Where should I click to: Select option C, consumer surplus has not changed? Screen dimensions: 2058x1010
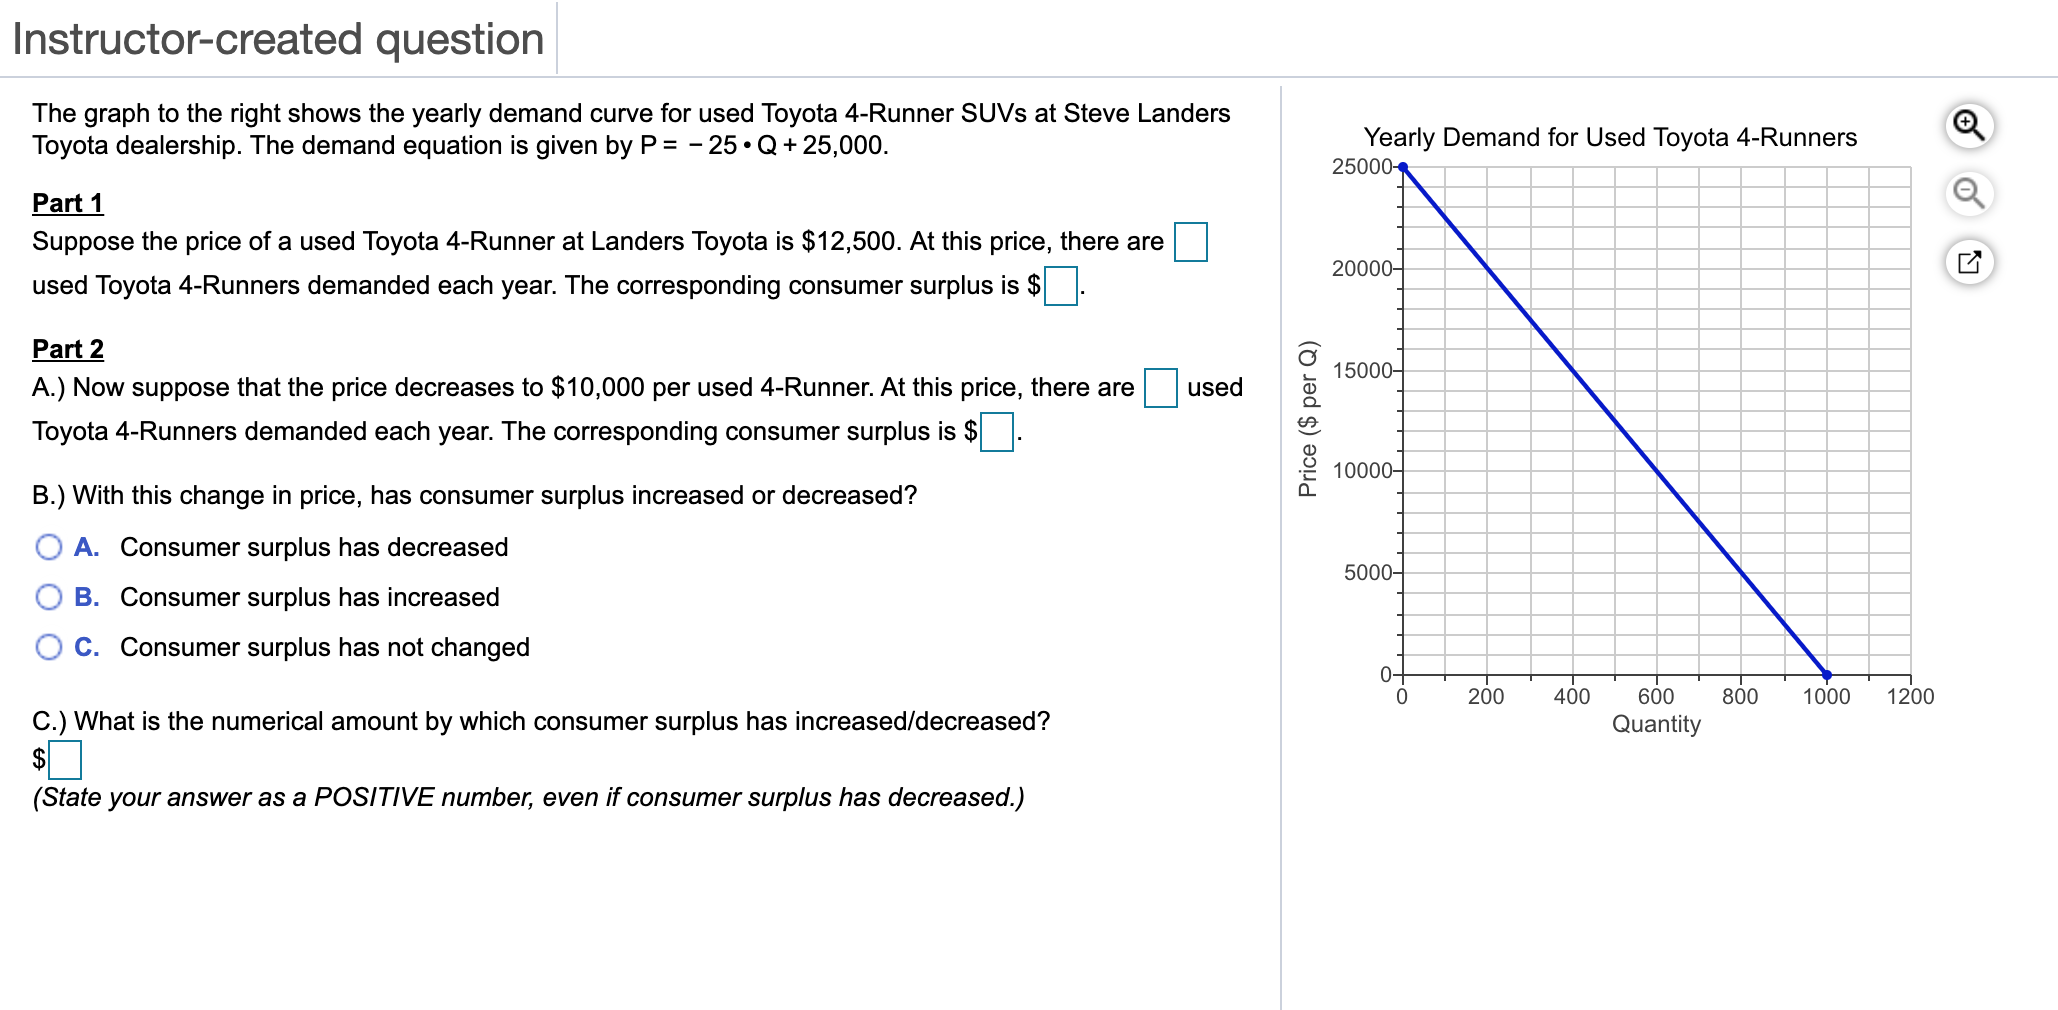[49, 647]
